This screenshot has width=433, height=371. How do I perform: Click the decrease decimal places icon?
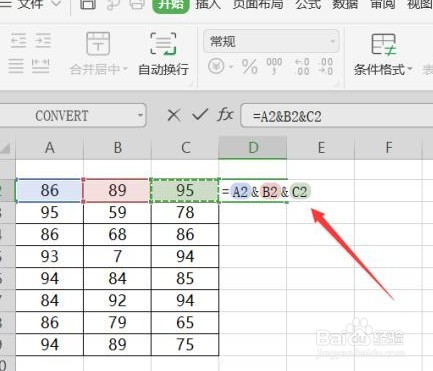[325, 66]
